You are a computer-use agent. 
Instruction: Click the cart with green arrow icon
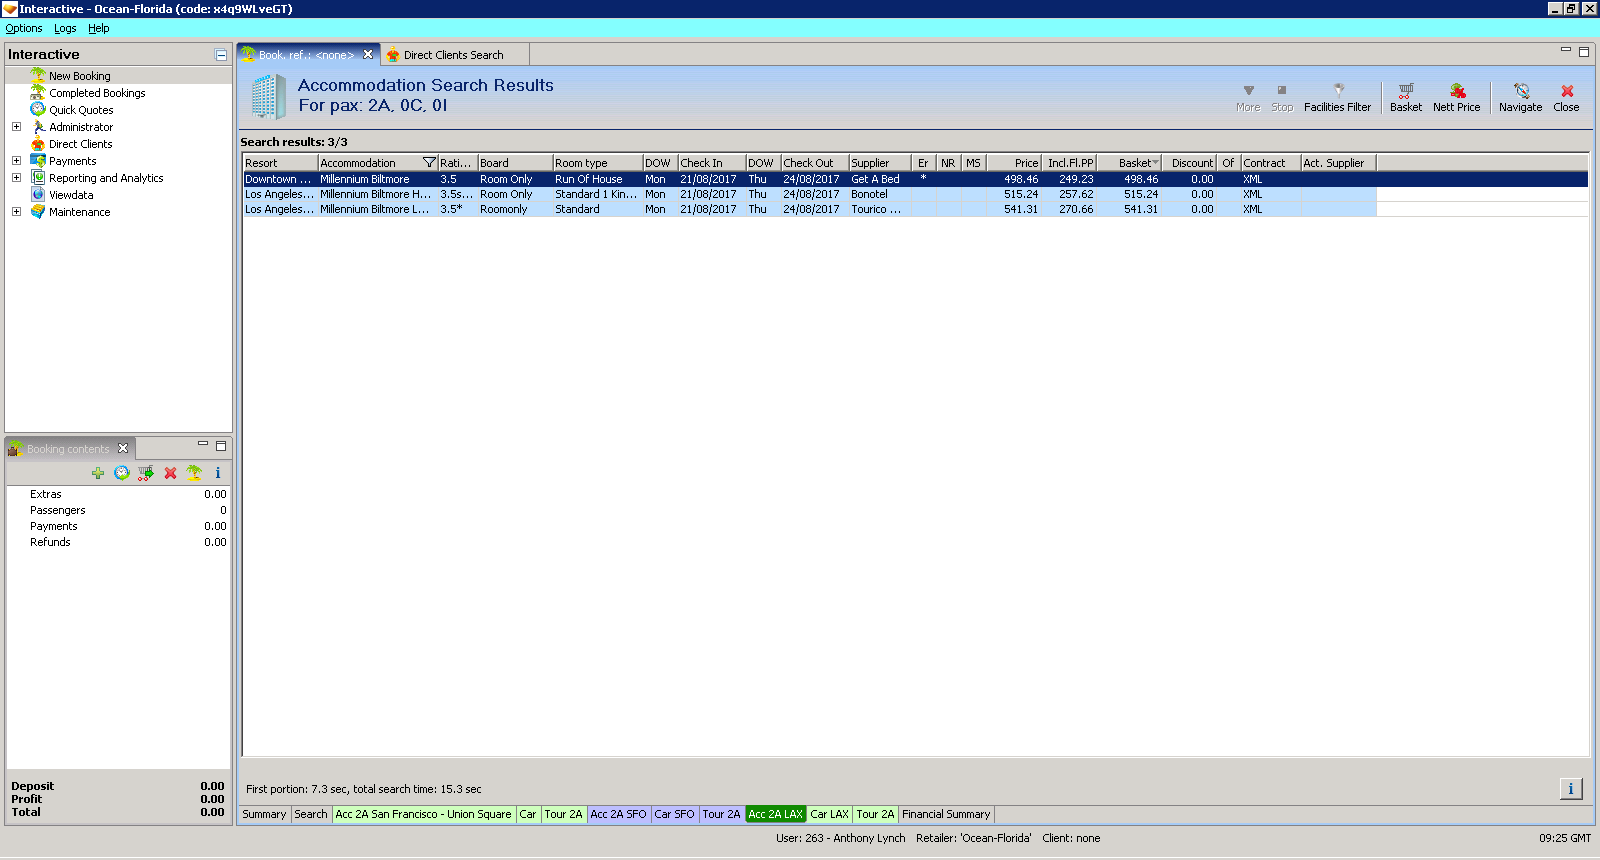pyautogui.click(x=146, y=473)
